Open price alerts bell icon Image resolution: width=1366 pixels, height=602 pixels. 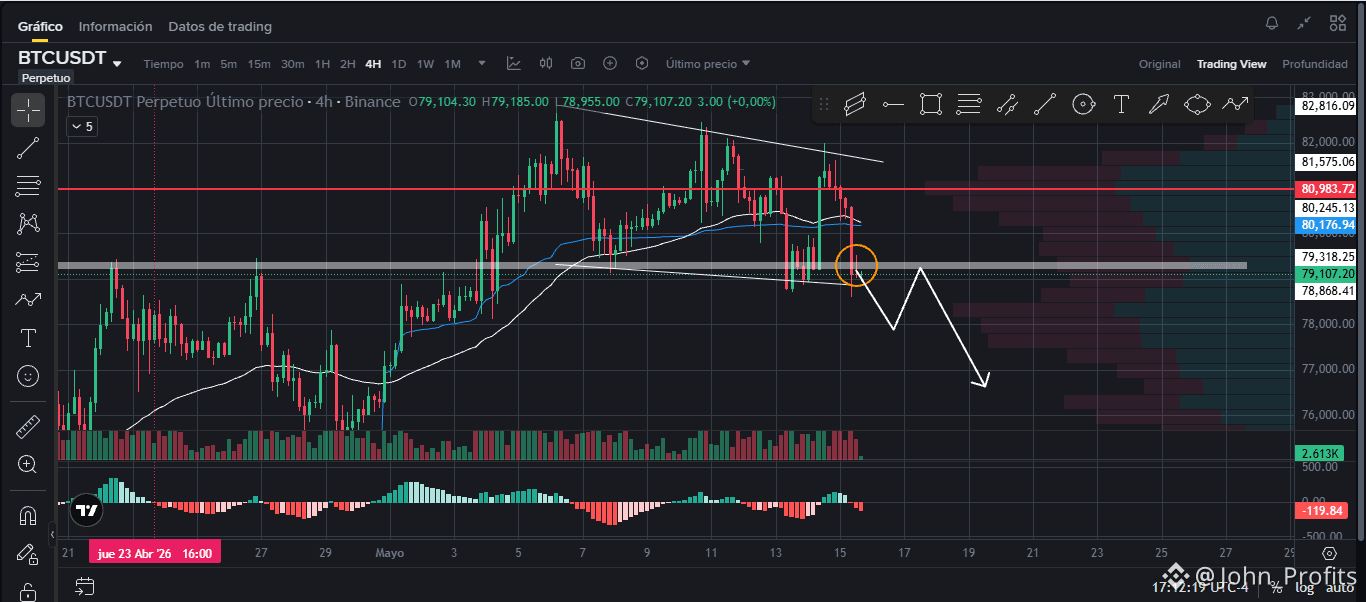(1272, 23)
